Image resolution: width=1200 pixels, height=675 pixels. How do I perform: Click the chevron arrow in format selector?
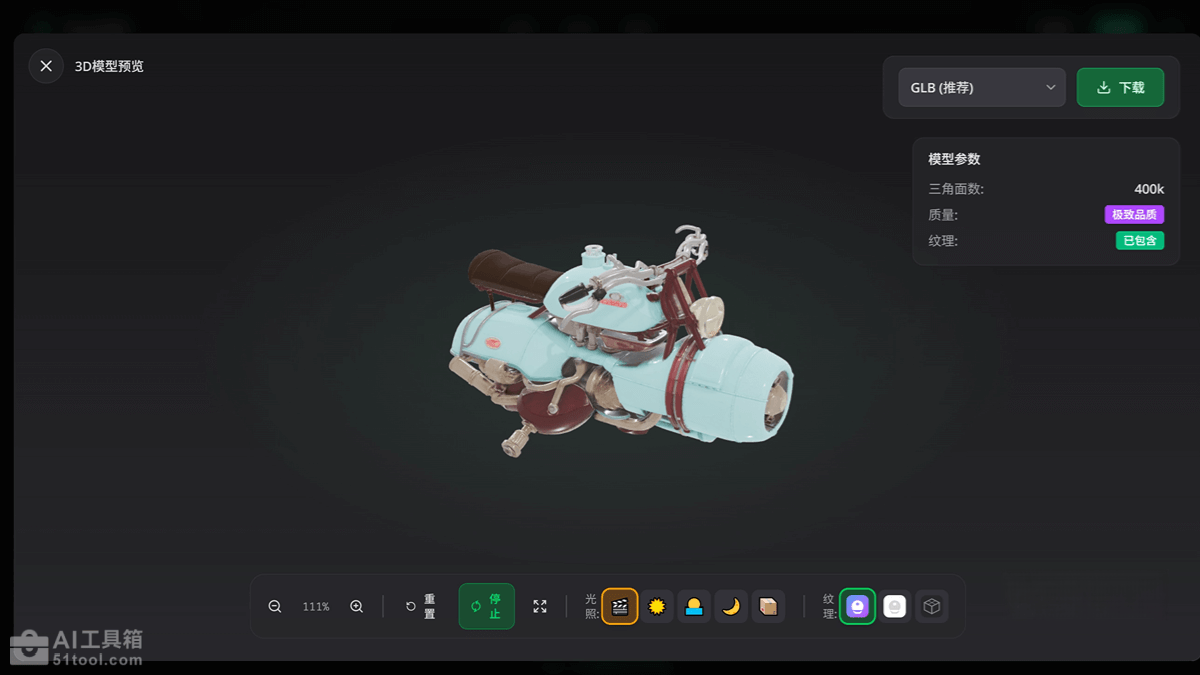click(x=1051, y=88)
